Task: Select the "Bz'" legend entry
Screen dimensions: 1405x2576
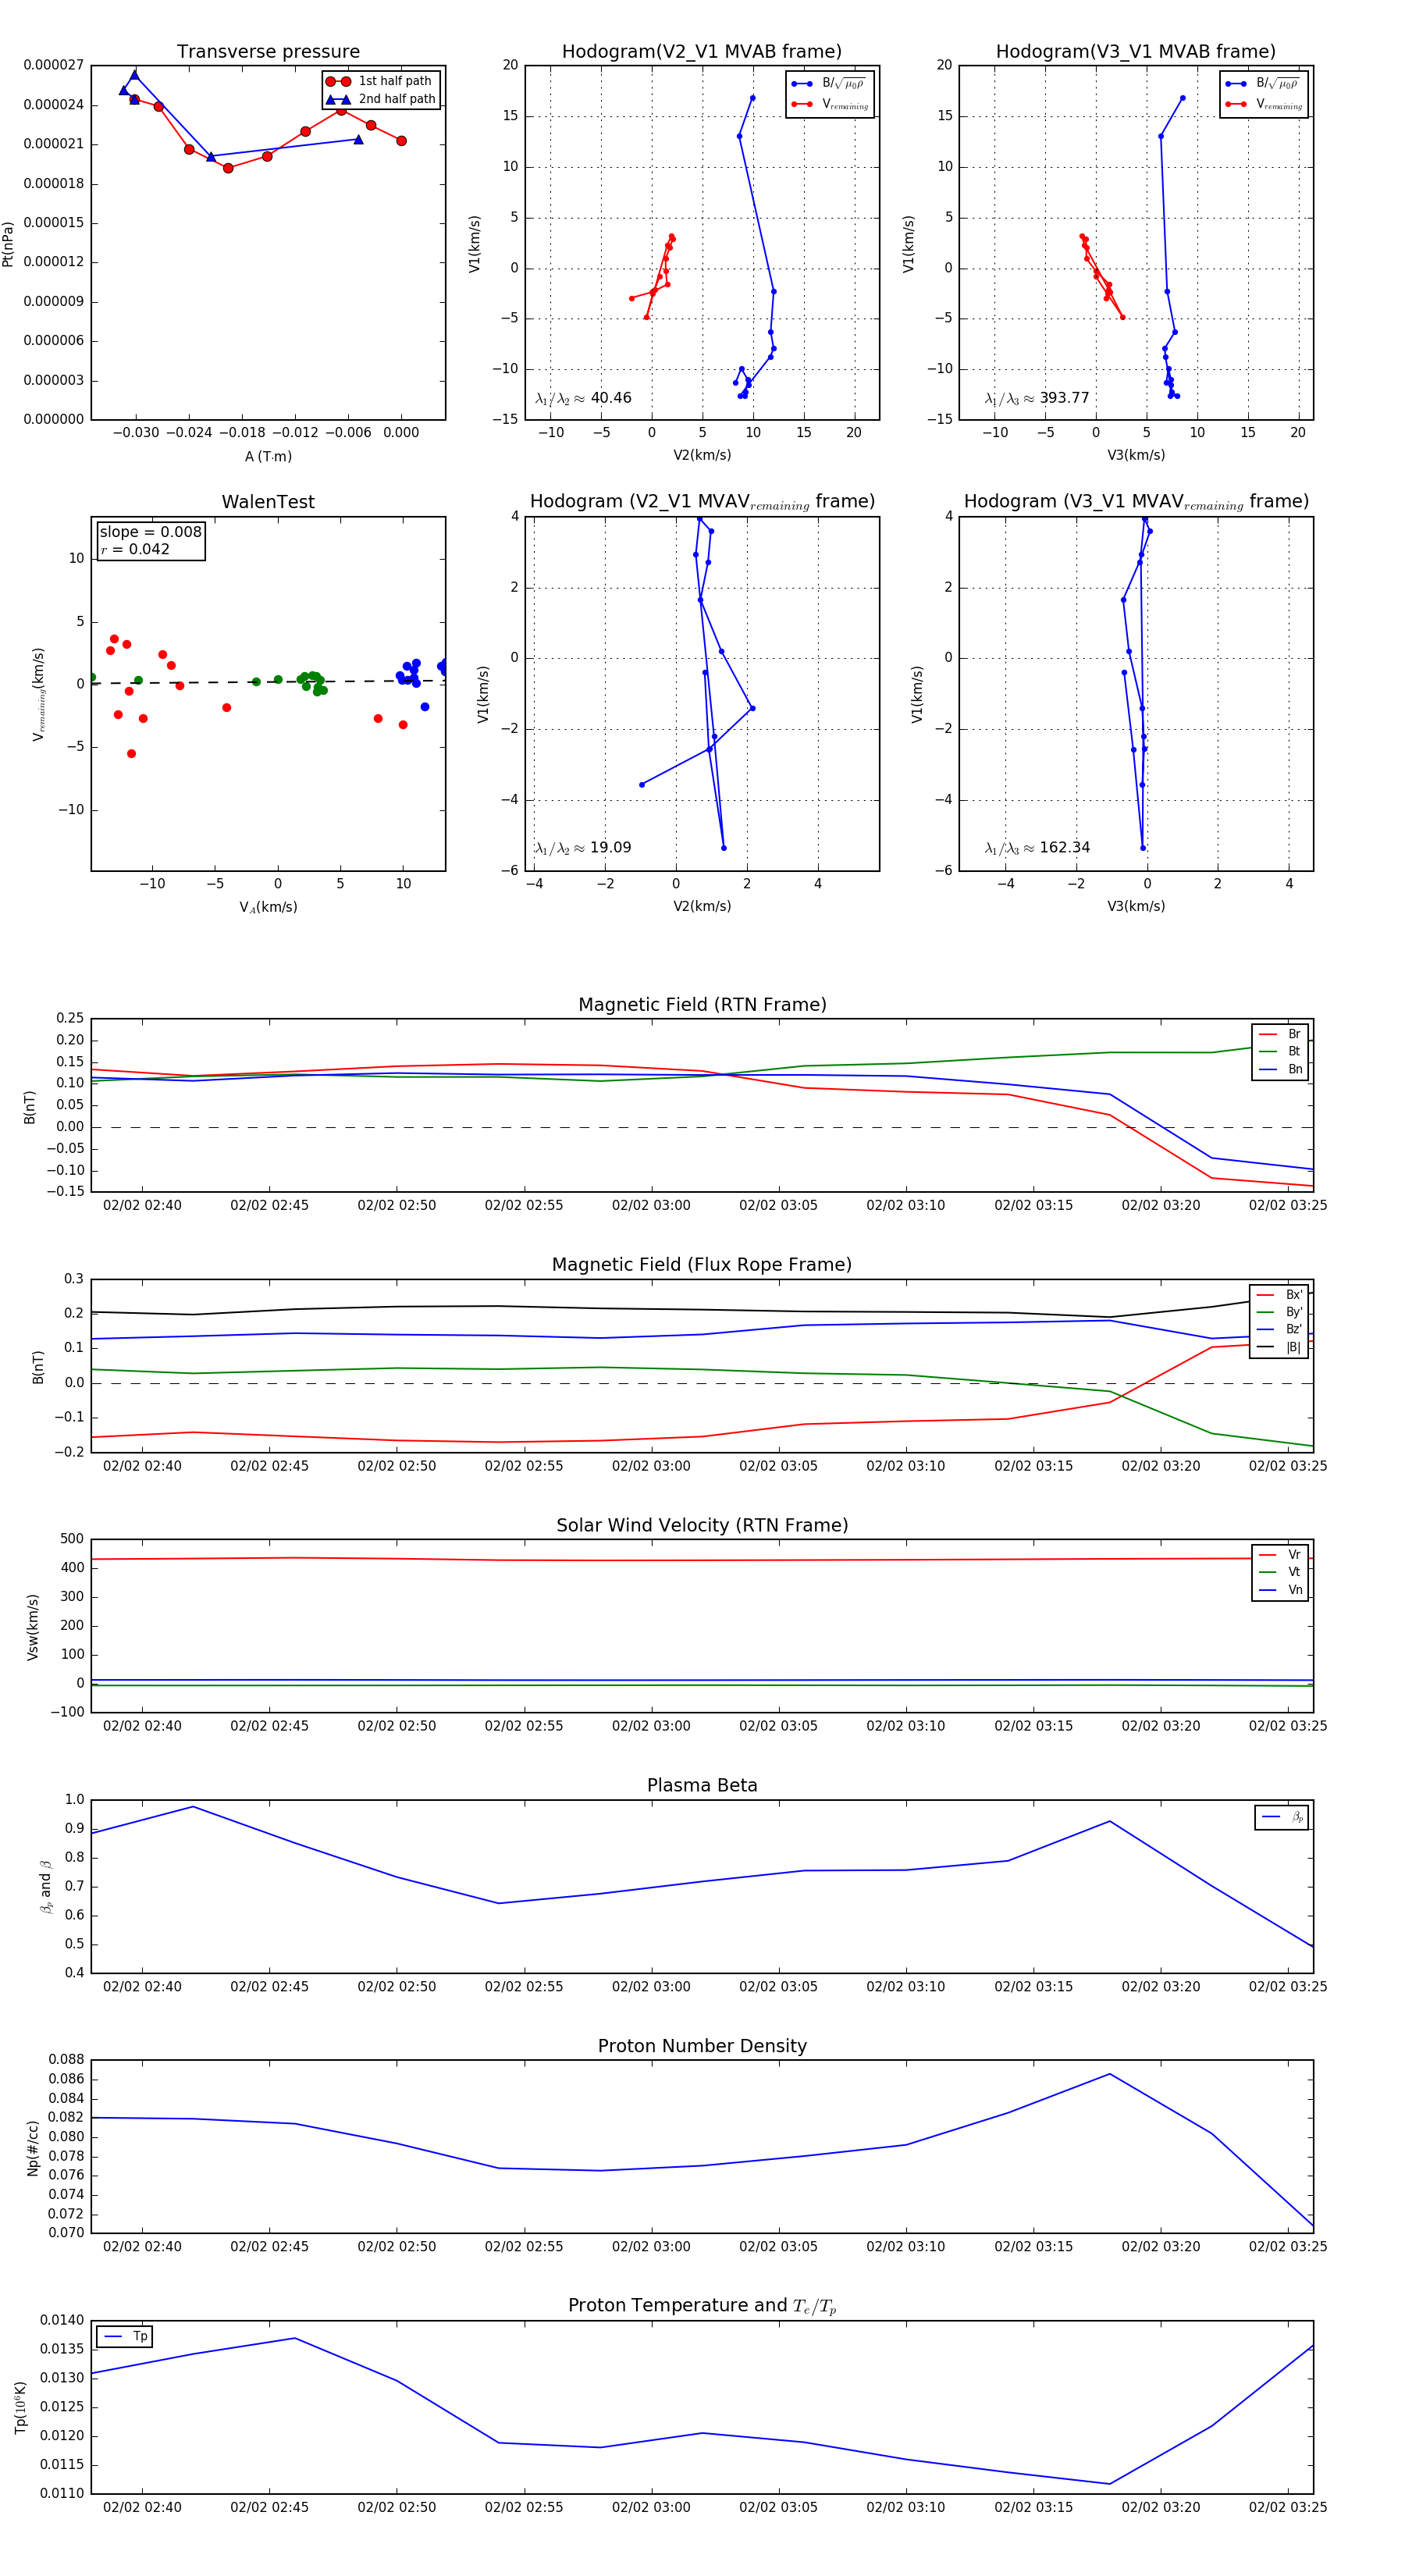Action: 1279,1329
